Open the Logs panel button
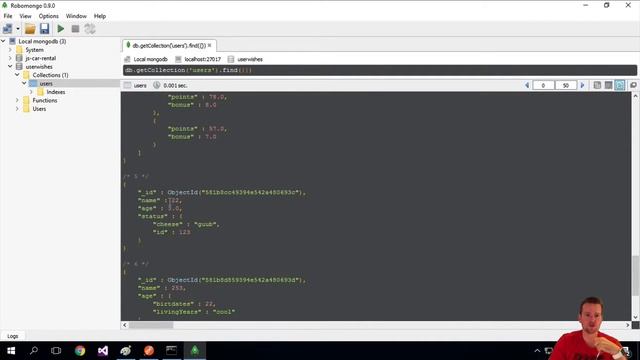The height and width of the screenshot is (360, 640). [13, 336]
